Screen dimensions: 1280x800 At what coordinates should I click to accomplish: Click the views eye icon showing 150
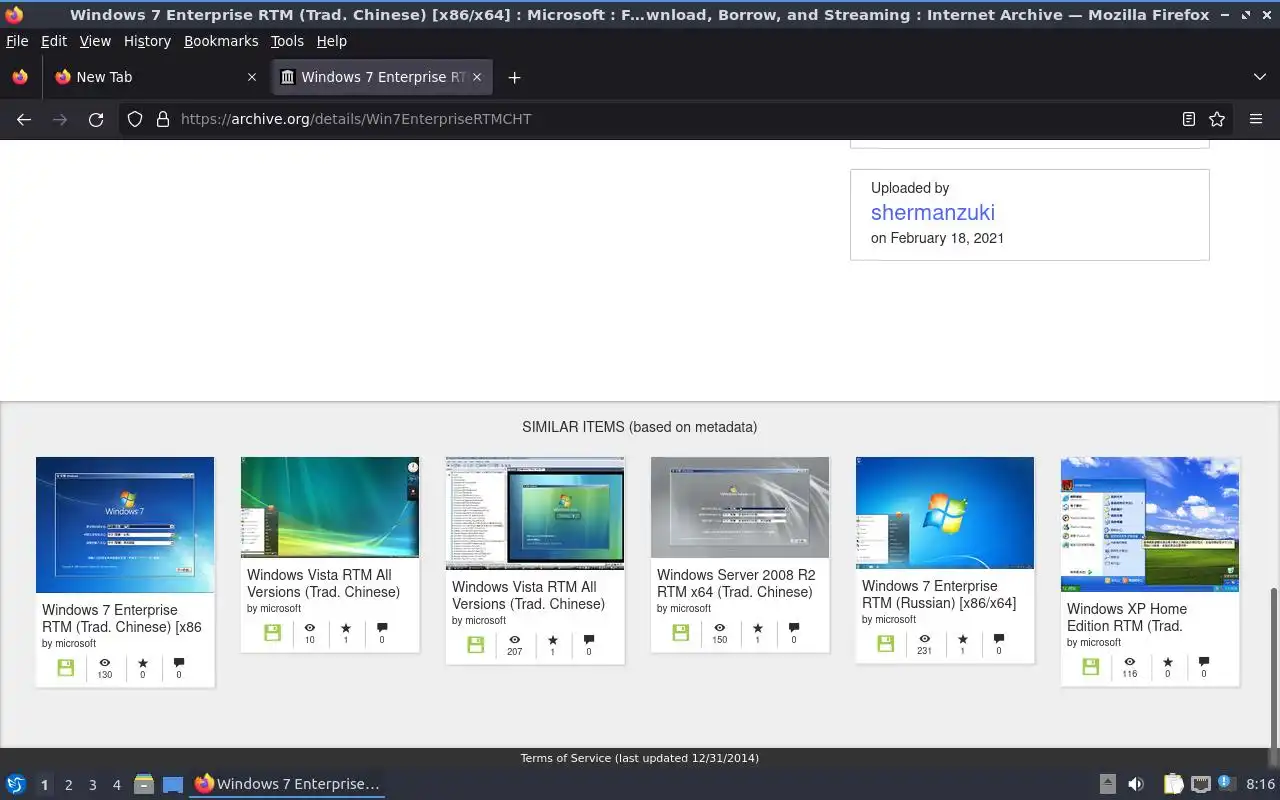(719, 628)
